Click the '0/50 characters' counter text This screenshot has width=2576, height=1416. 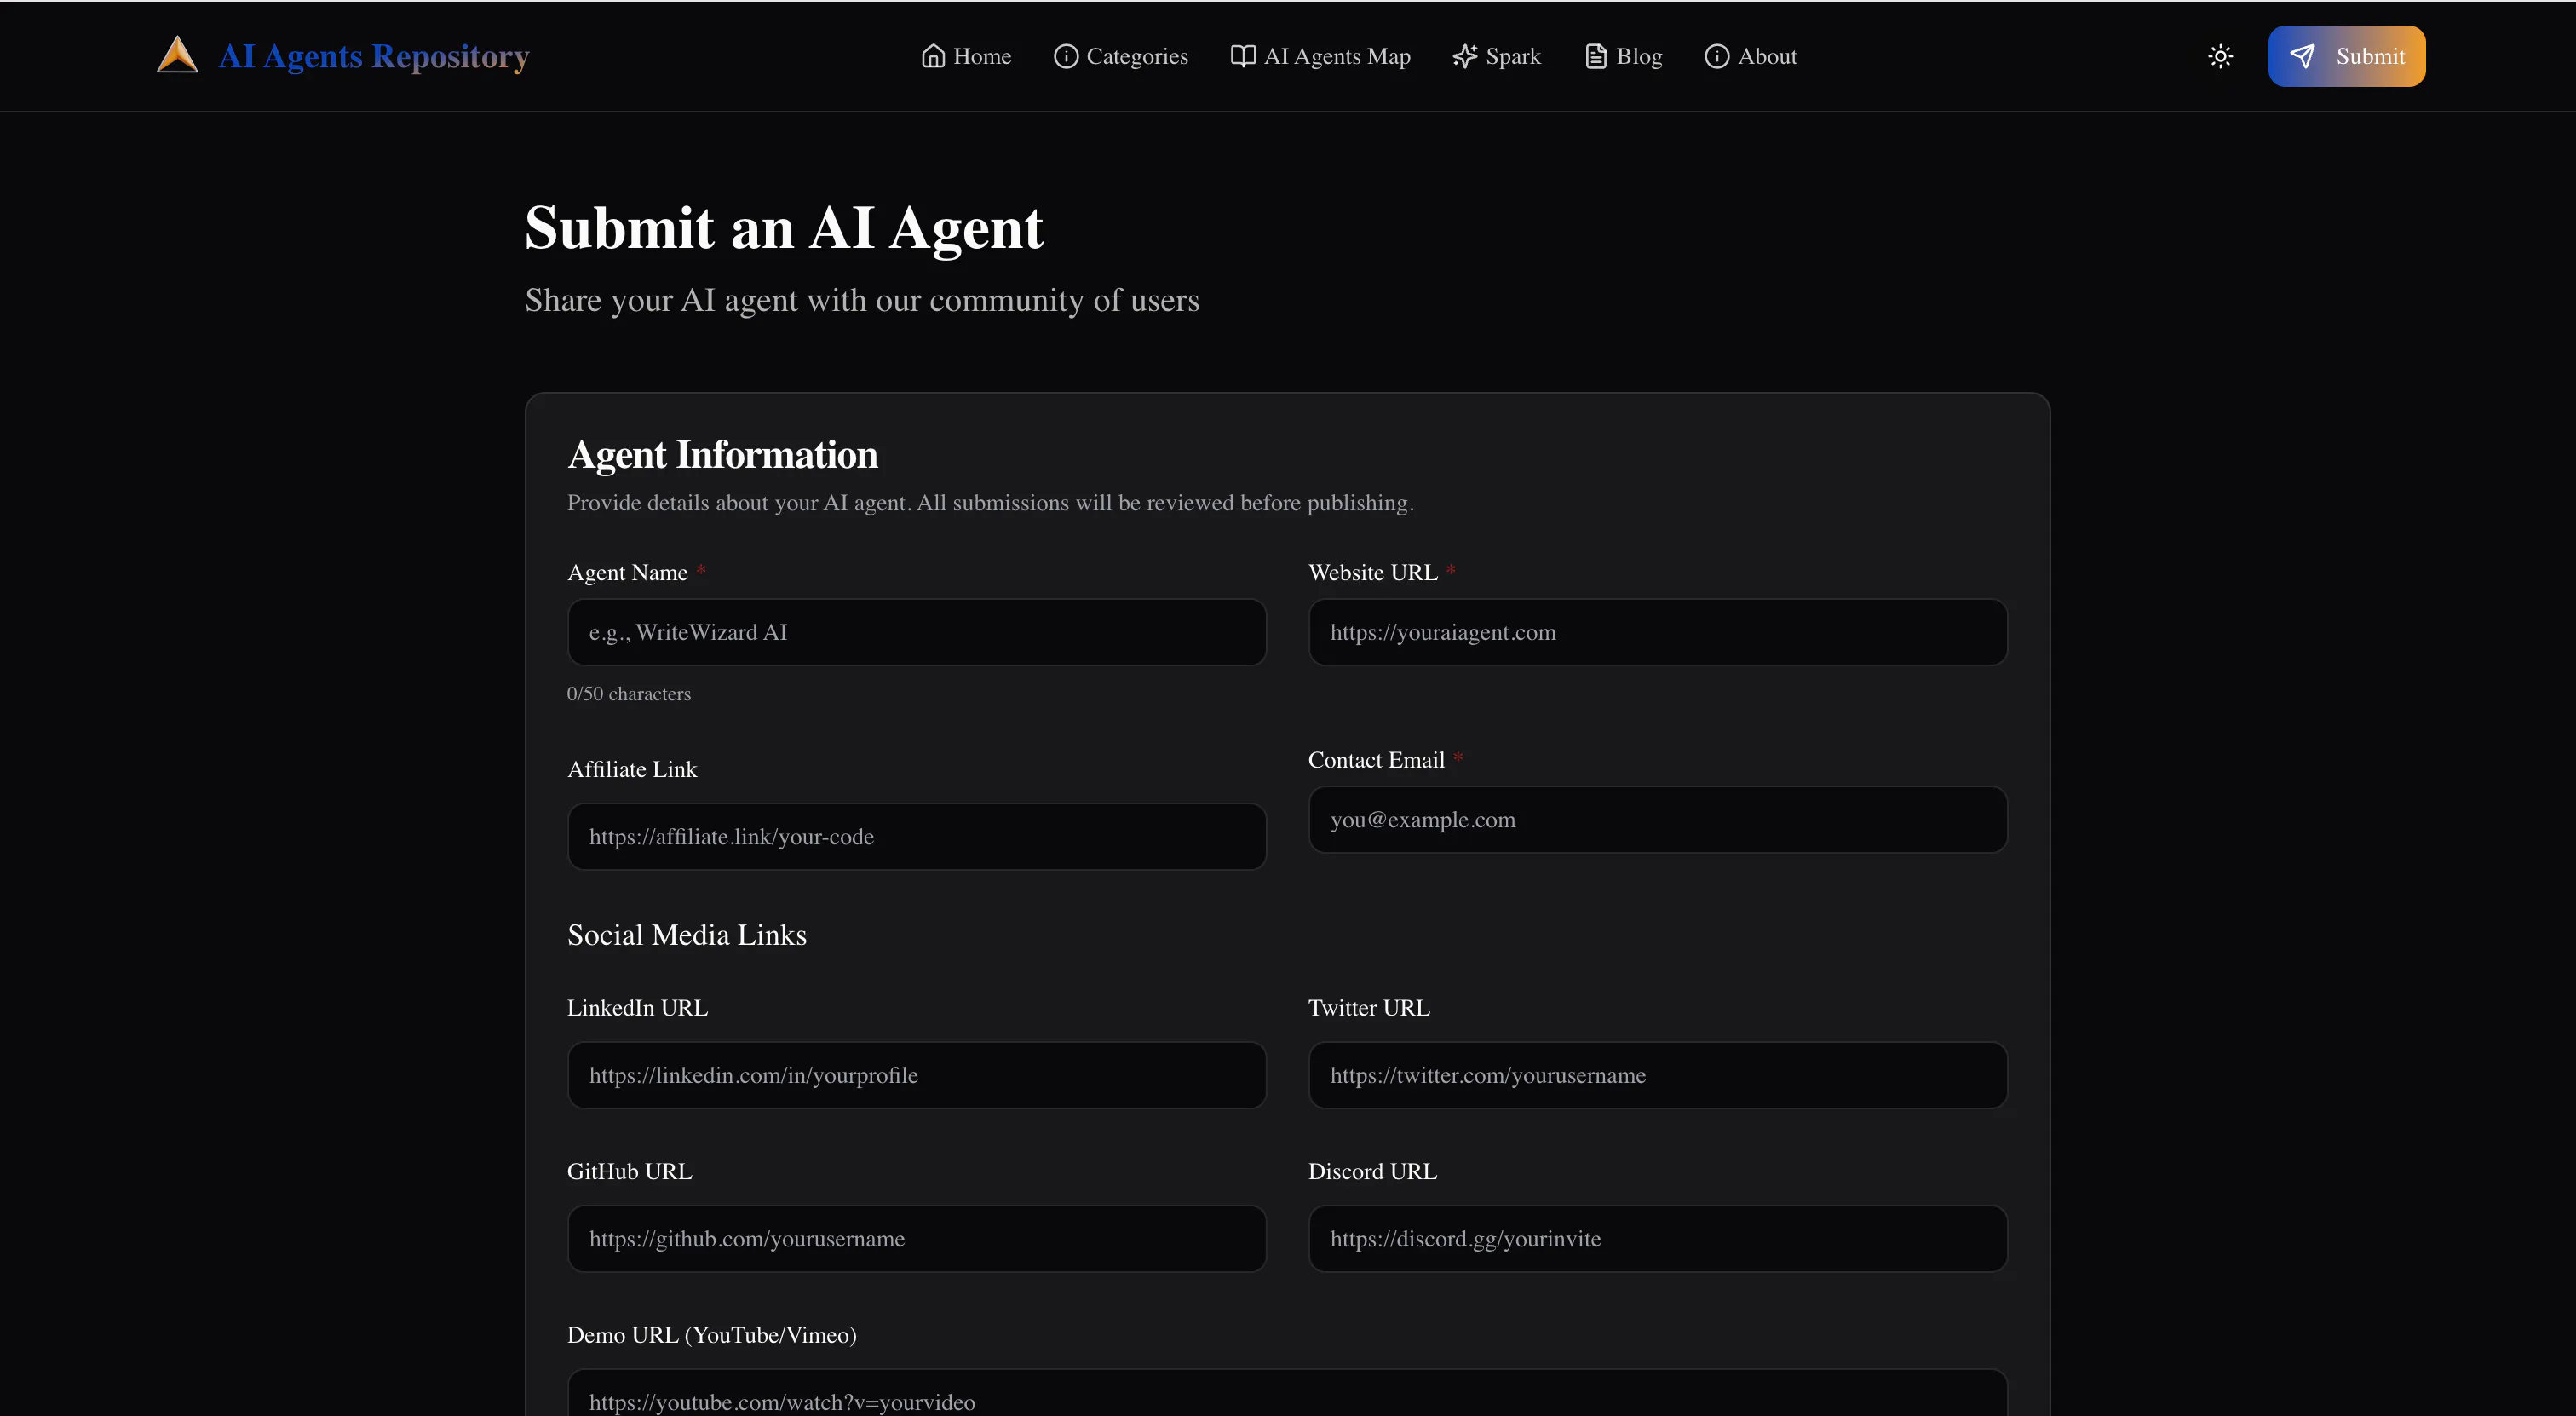point(628,694)
